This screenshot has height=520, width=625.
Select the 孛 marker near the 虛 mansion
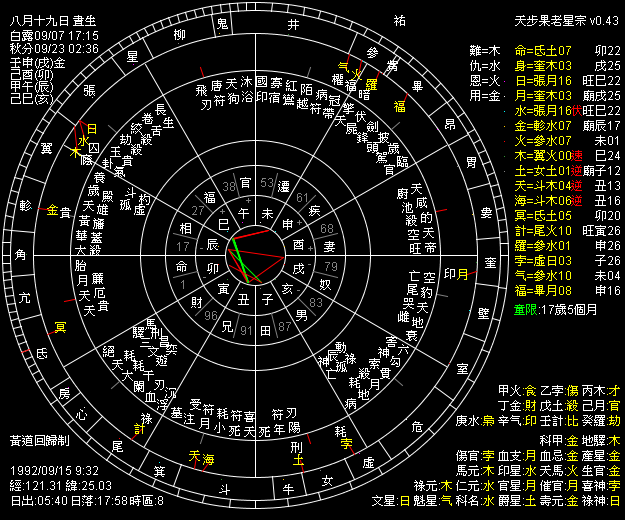pyautogui.click(x=347, y=442)
